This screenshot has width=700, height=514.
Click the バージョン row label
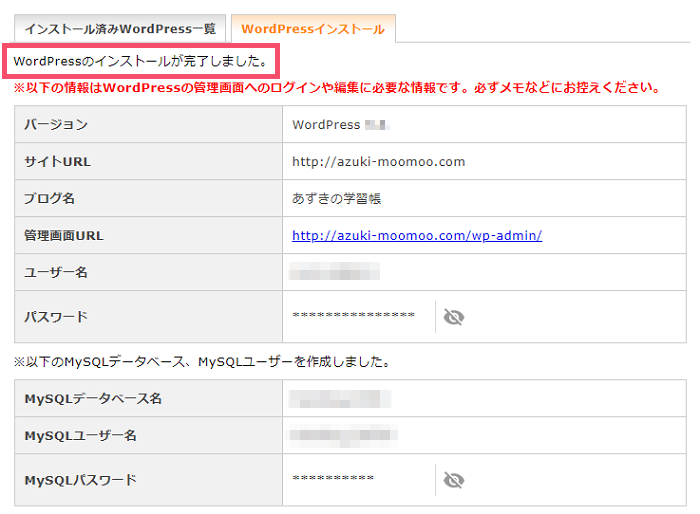tap(56, 124)
